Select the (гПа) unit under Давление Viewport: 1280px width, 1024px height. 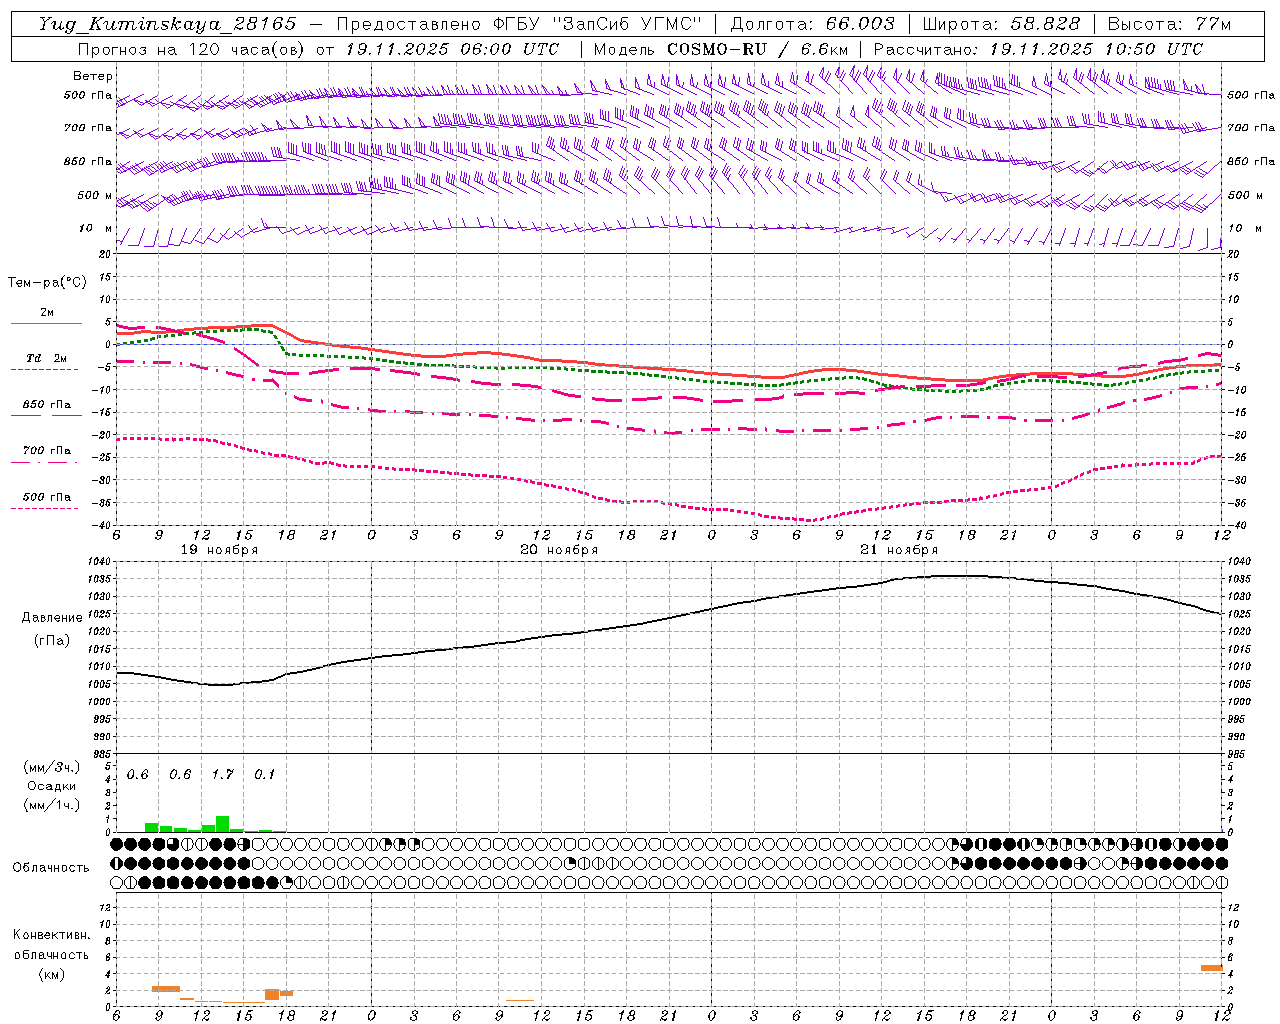pos(52,640)
